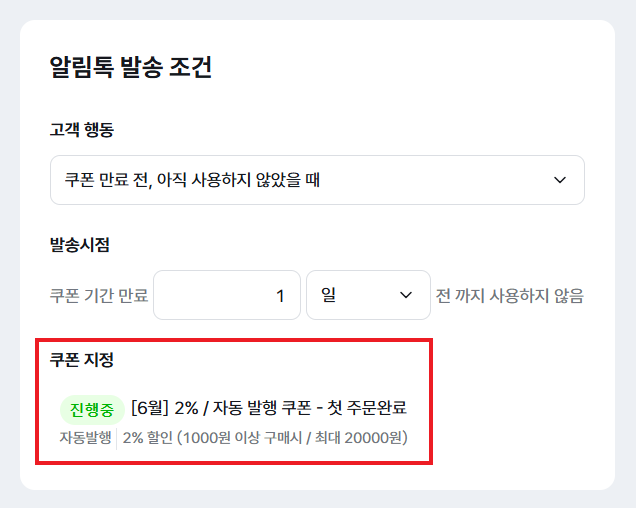Screen dimensions: 636x508
Task: Click the 발송시점 section label
Action: (80, 245)
